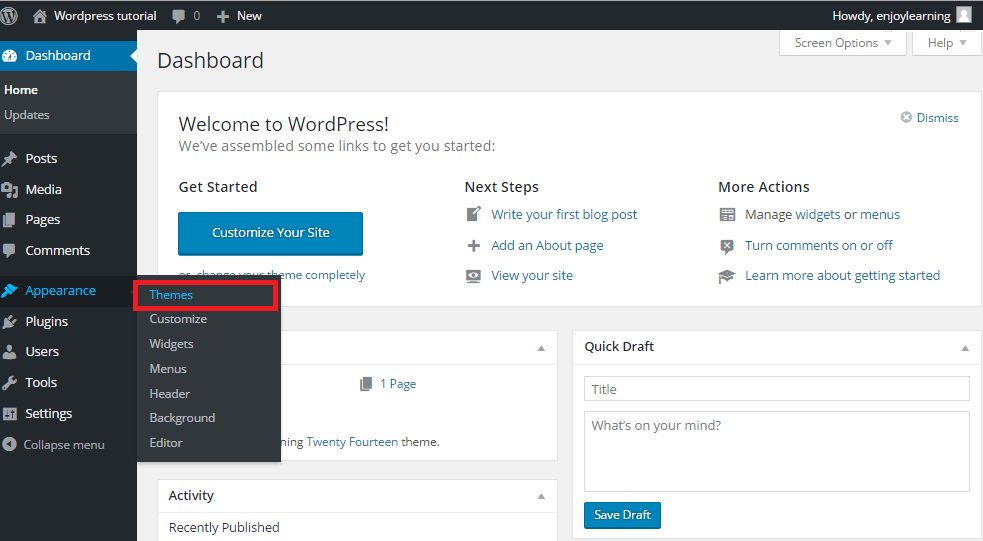The height and width of the screenshot is (541, 983).
Task: Click the Save Draft button
Action: (622, 515)
